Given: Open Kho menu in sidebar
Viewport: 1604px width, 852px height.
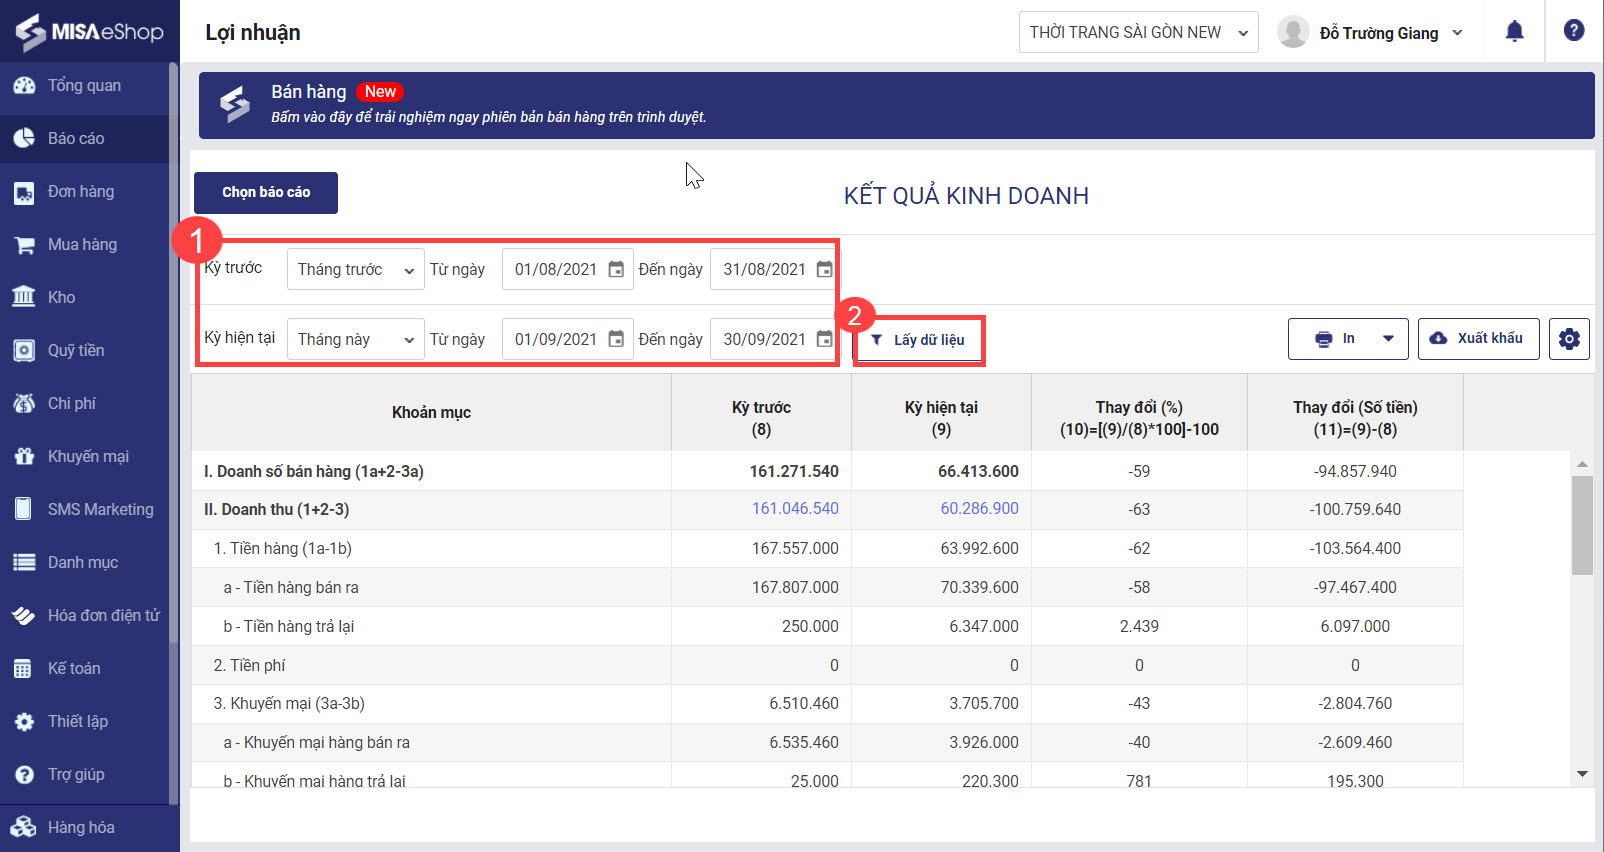Looking at the screenshot, I should pyautogui.click(x=61, y=297).
